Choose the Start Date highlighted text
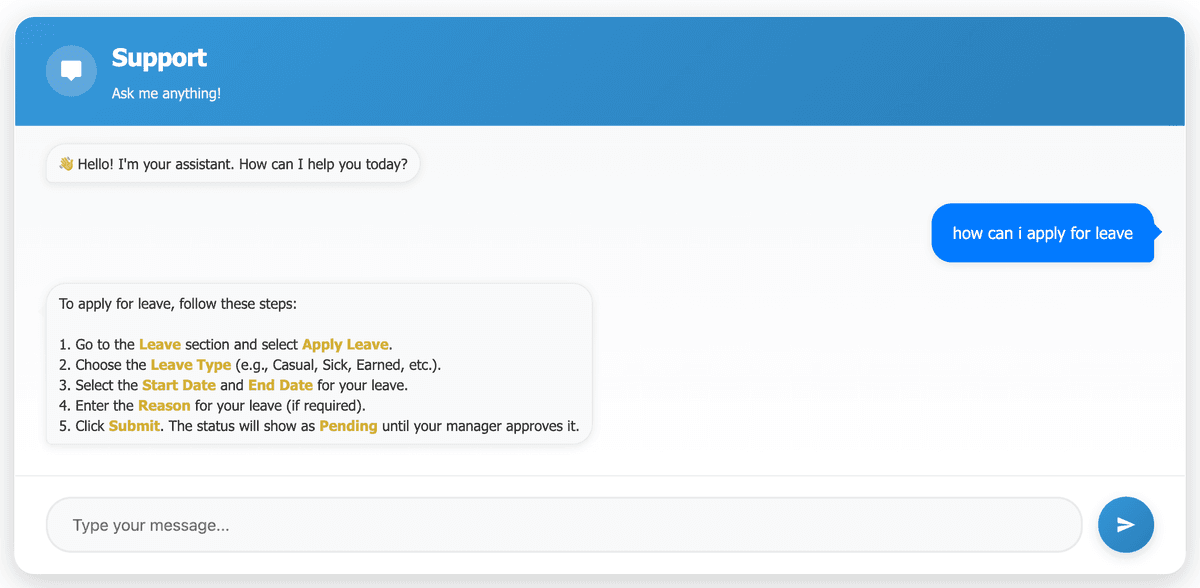 click(x=179, y=385)
